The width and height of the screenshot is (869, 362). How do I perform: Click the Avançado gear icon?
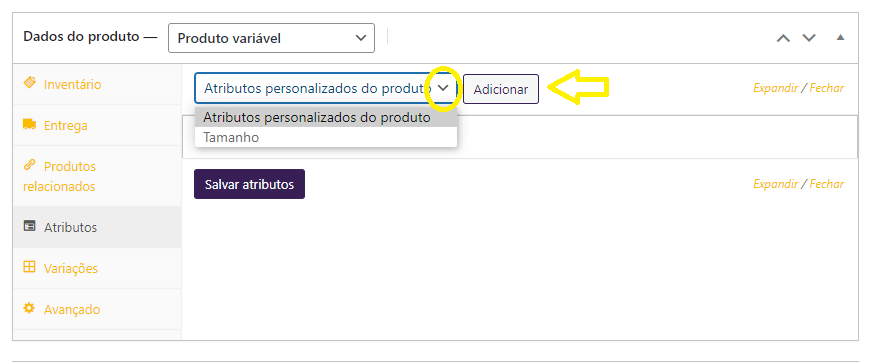click(x=29, y=308)
